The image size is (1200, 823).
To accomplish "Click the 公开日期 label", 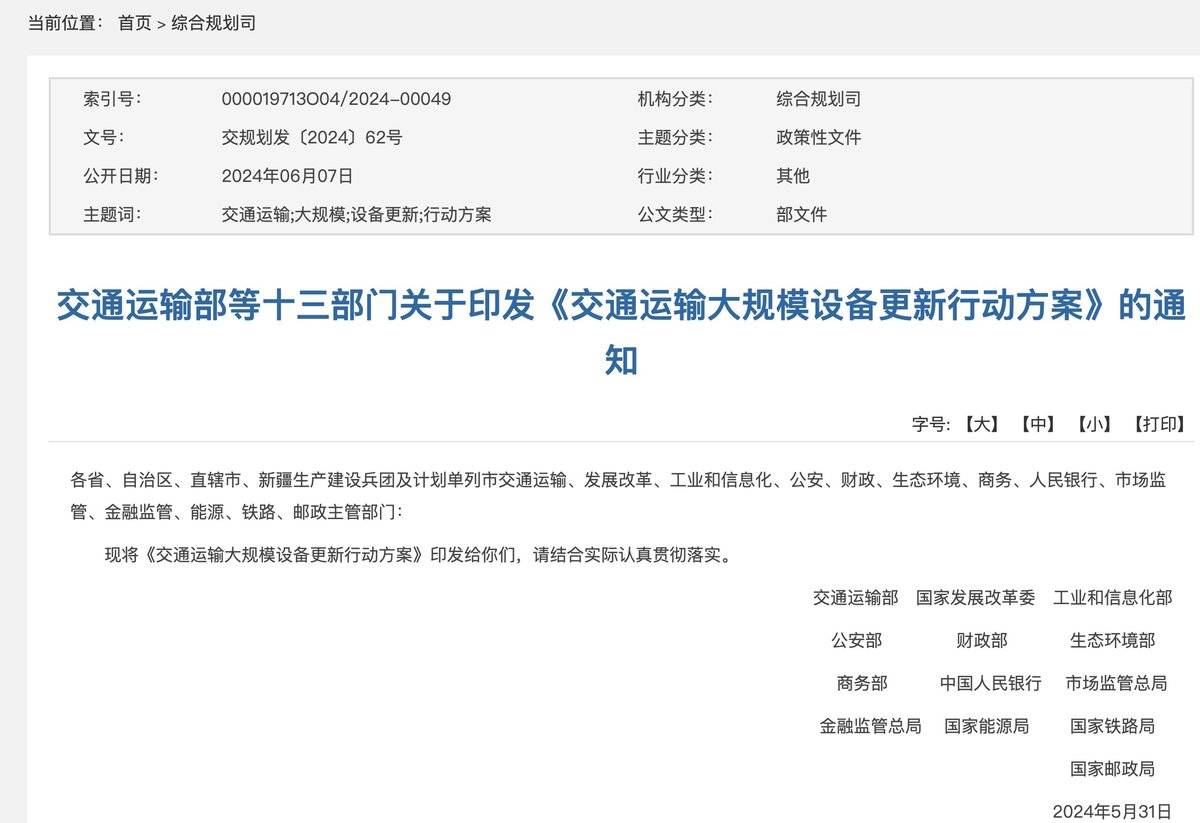I will pyautogui.click(x=121, y=176).
